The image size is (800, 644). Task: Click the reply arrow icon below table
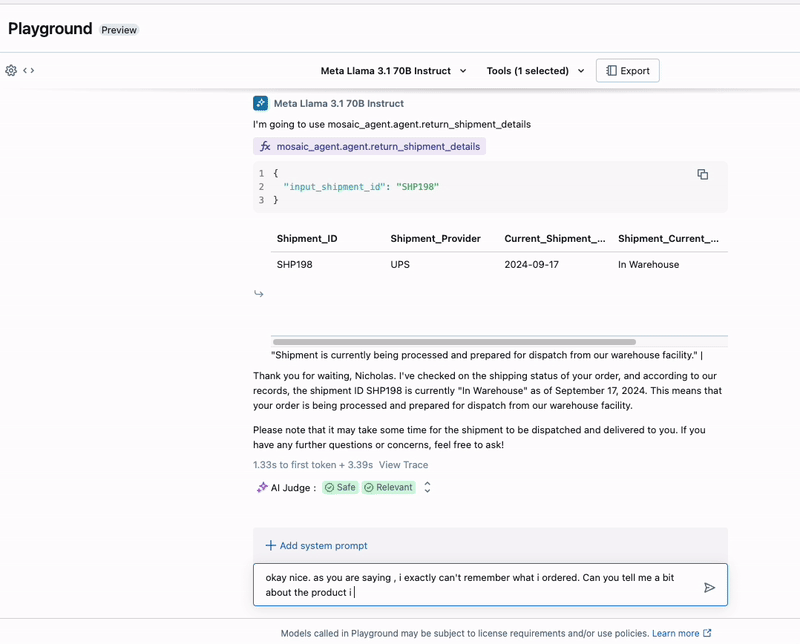point(259,293)
